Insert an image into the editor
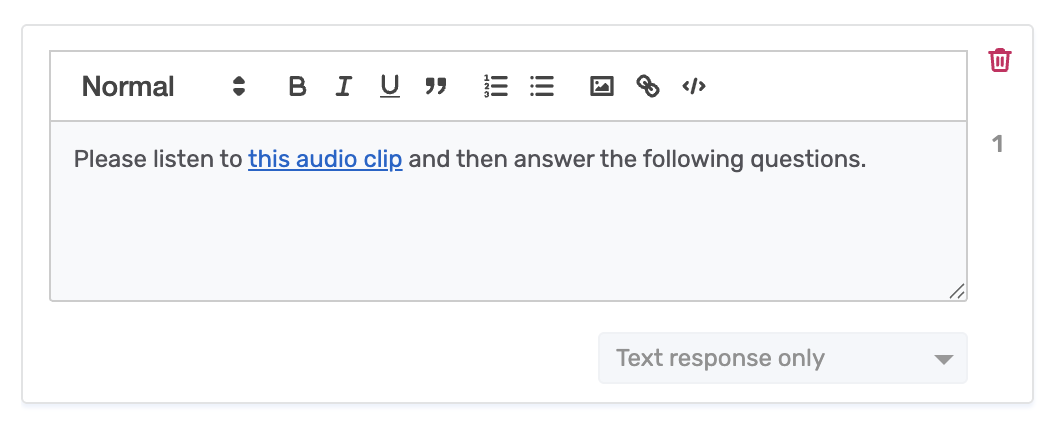Viewport: 1062px width, 430px height. coord(601,87)
